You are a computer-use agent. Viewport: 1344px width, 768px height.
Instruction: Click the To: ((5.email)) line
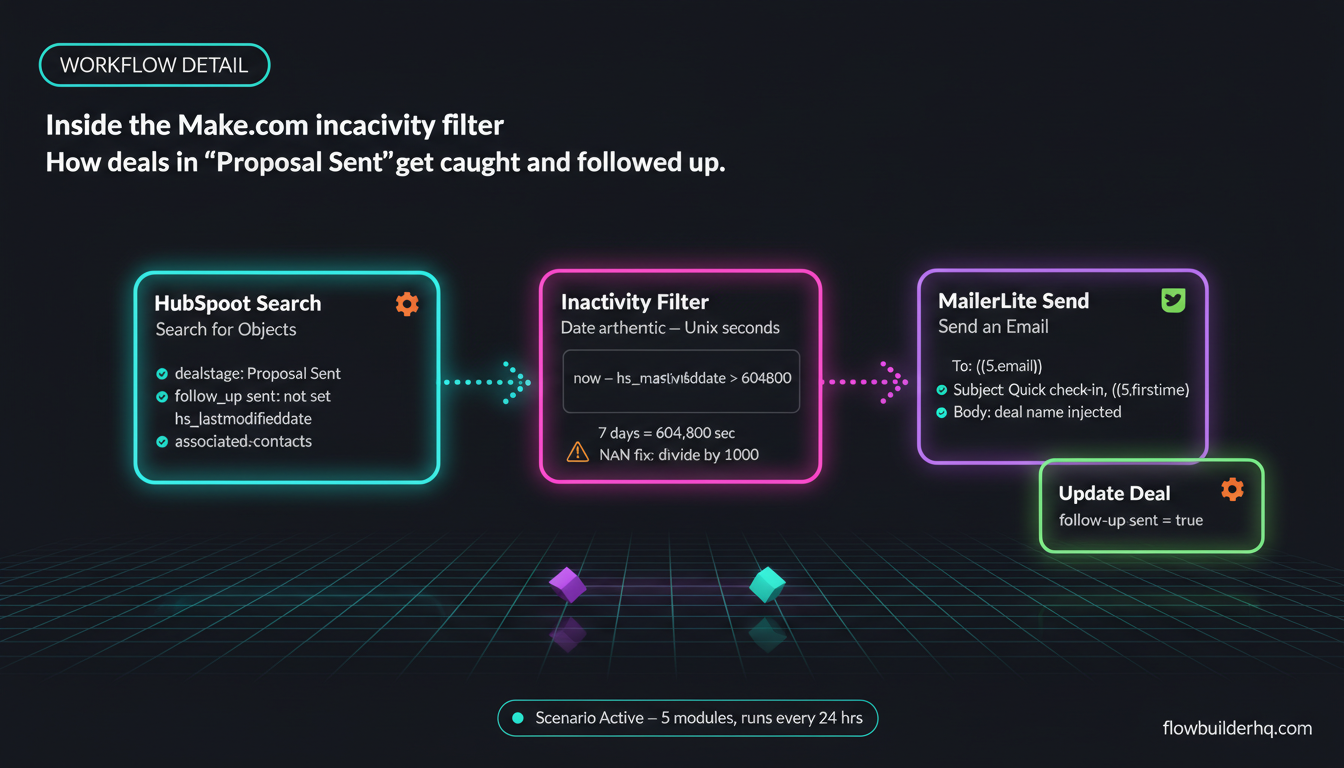coord(998,366)
